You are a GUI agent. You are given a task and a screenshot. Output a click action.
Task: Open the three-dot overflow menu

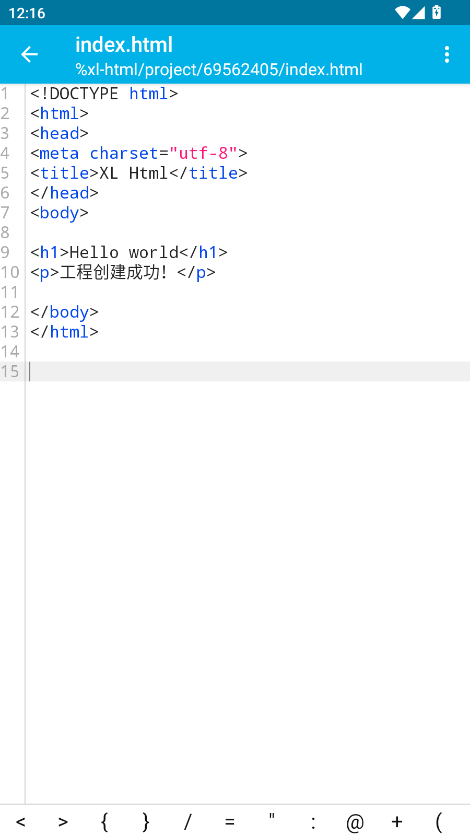click(447, 54)
